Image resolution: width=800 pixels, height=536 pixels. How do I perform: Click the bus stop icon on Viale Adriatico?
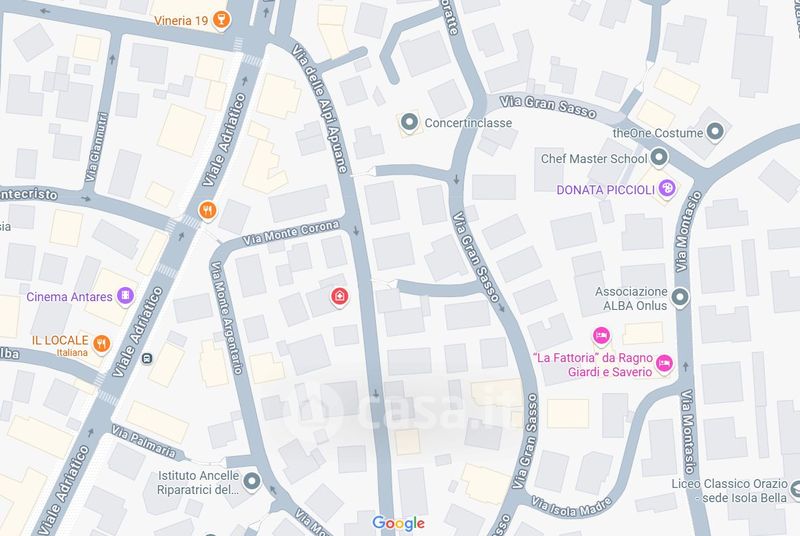147,359
